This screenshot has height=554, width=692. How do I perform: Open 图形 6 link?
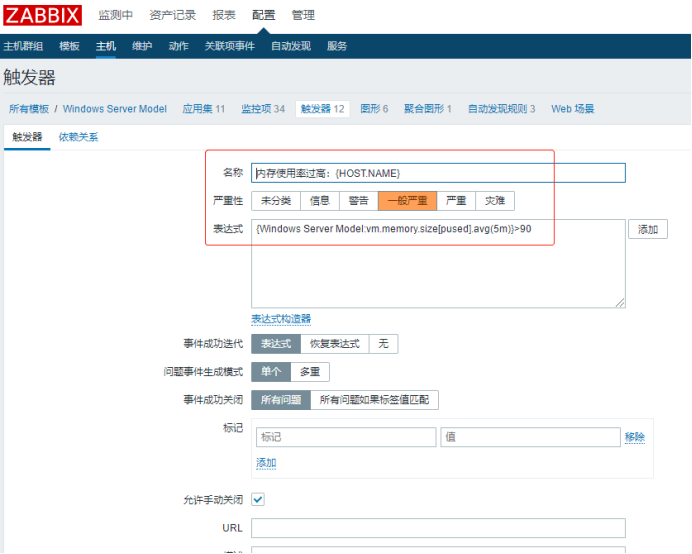point(374,109)
